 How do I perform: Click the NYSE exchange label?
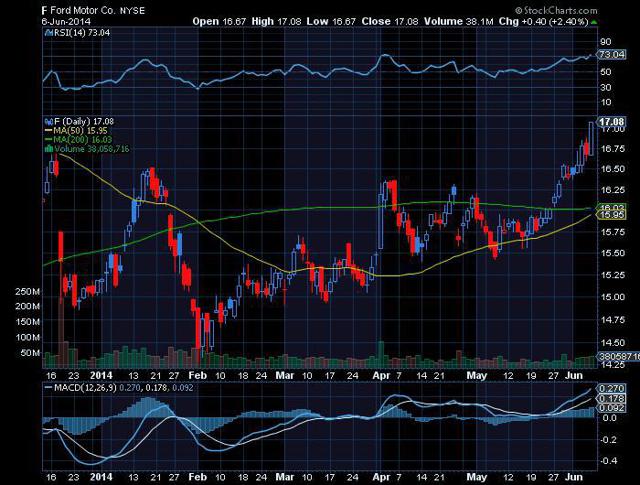[x=132, y=11]
